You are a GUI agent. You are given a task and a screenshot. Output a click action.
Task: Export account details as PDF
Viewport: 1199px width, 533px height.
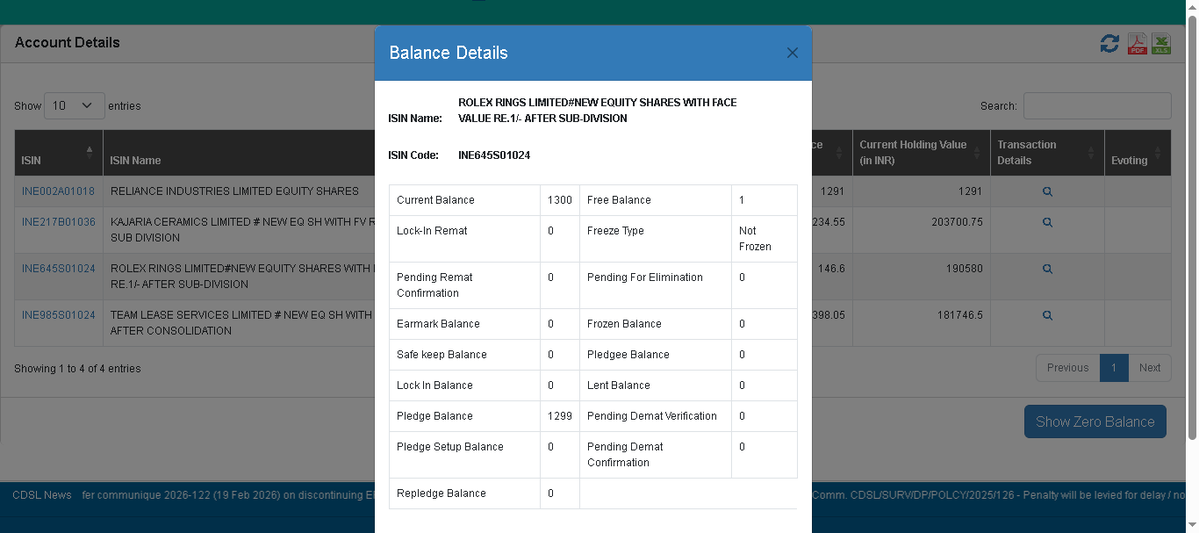1137,44
